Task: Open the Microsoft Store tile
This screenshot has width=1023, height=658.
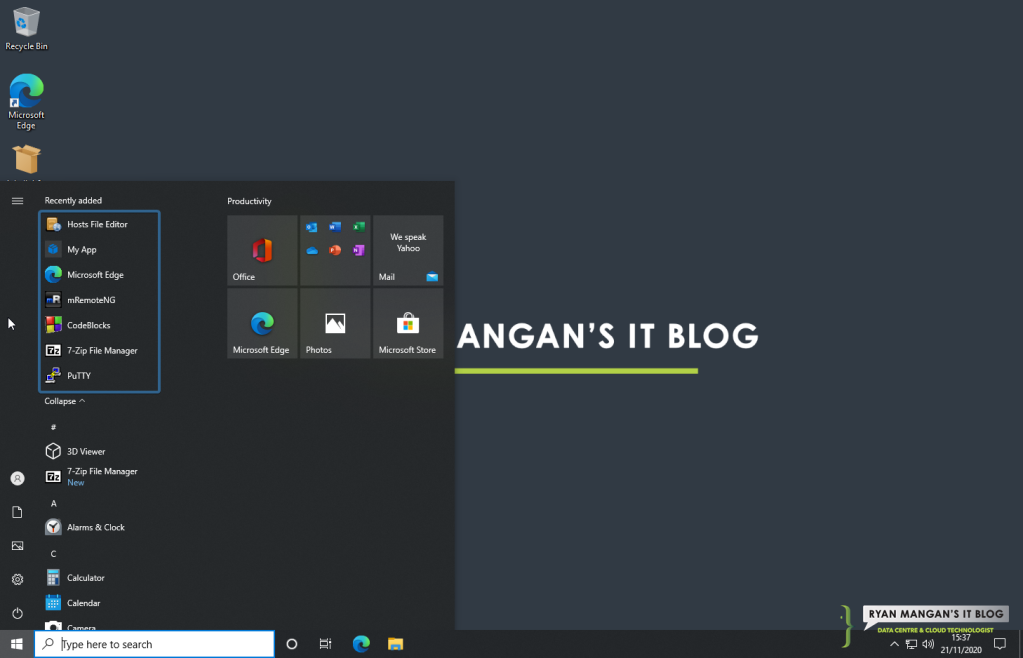Action: (x=408, y=323)
